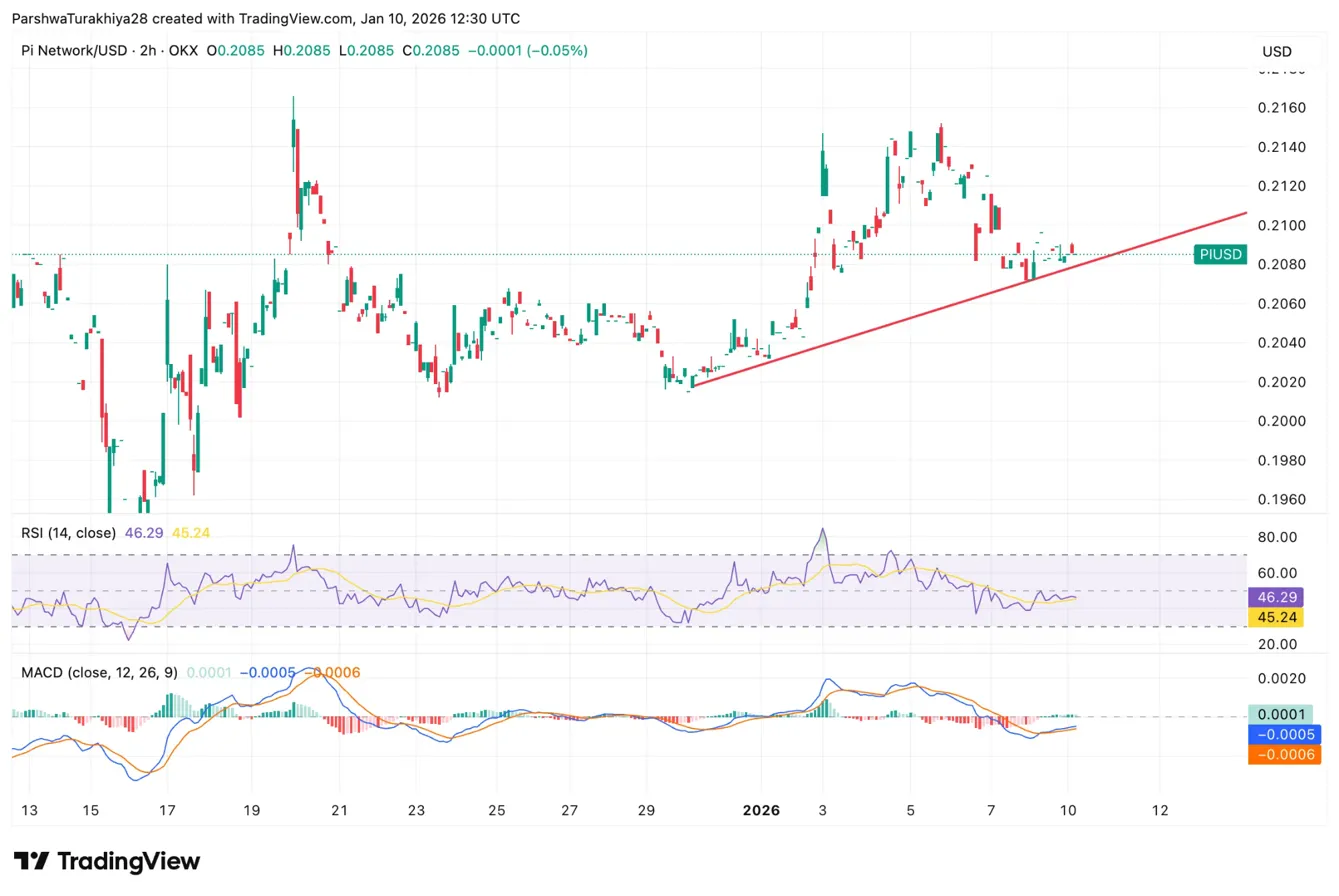
Task: Select the purple RSI 46.29 value badge
Action: pos(1278,597)
